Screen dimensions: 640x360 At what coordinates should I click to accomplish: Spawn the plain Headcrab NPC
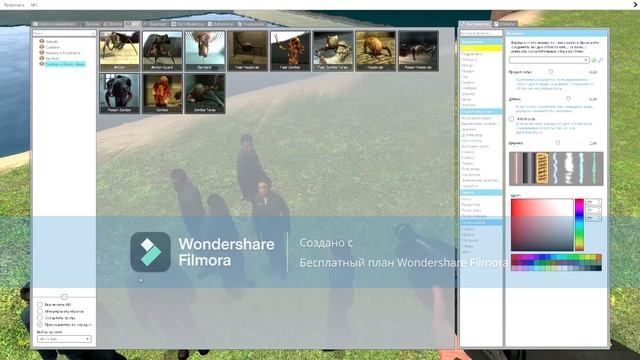tap(376, 51)
